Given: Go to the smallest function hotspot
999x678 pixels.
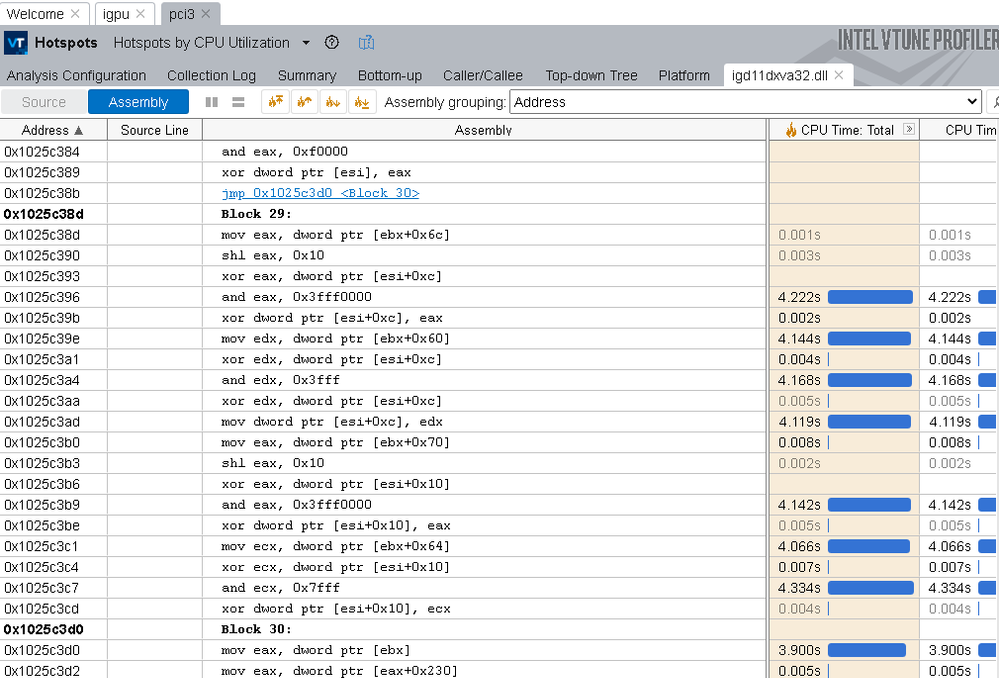Looking at the screenshot, I should 362,102.
